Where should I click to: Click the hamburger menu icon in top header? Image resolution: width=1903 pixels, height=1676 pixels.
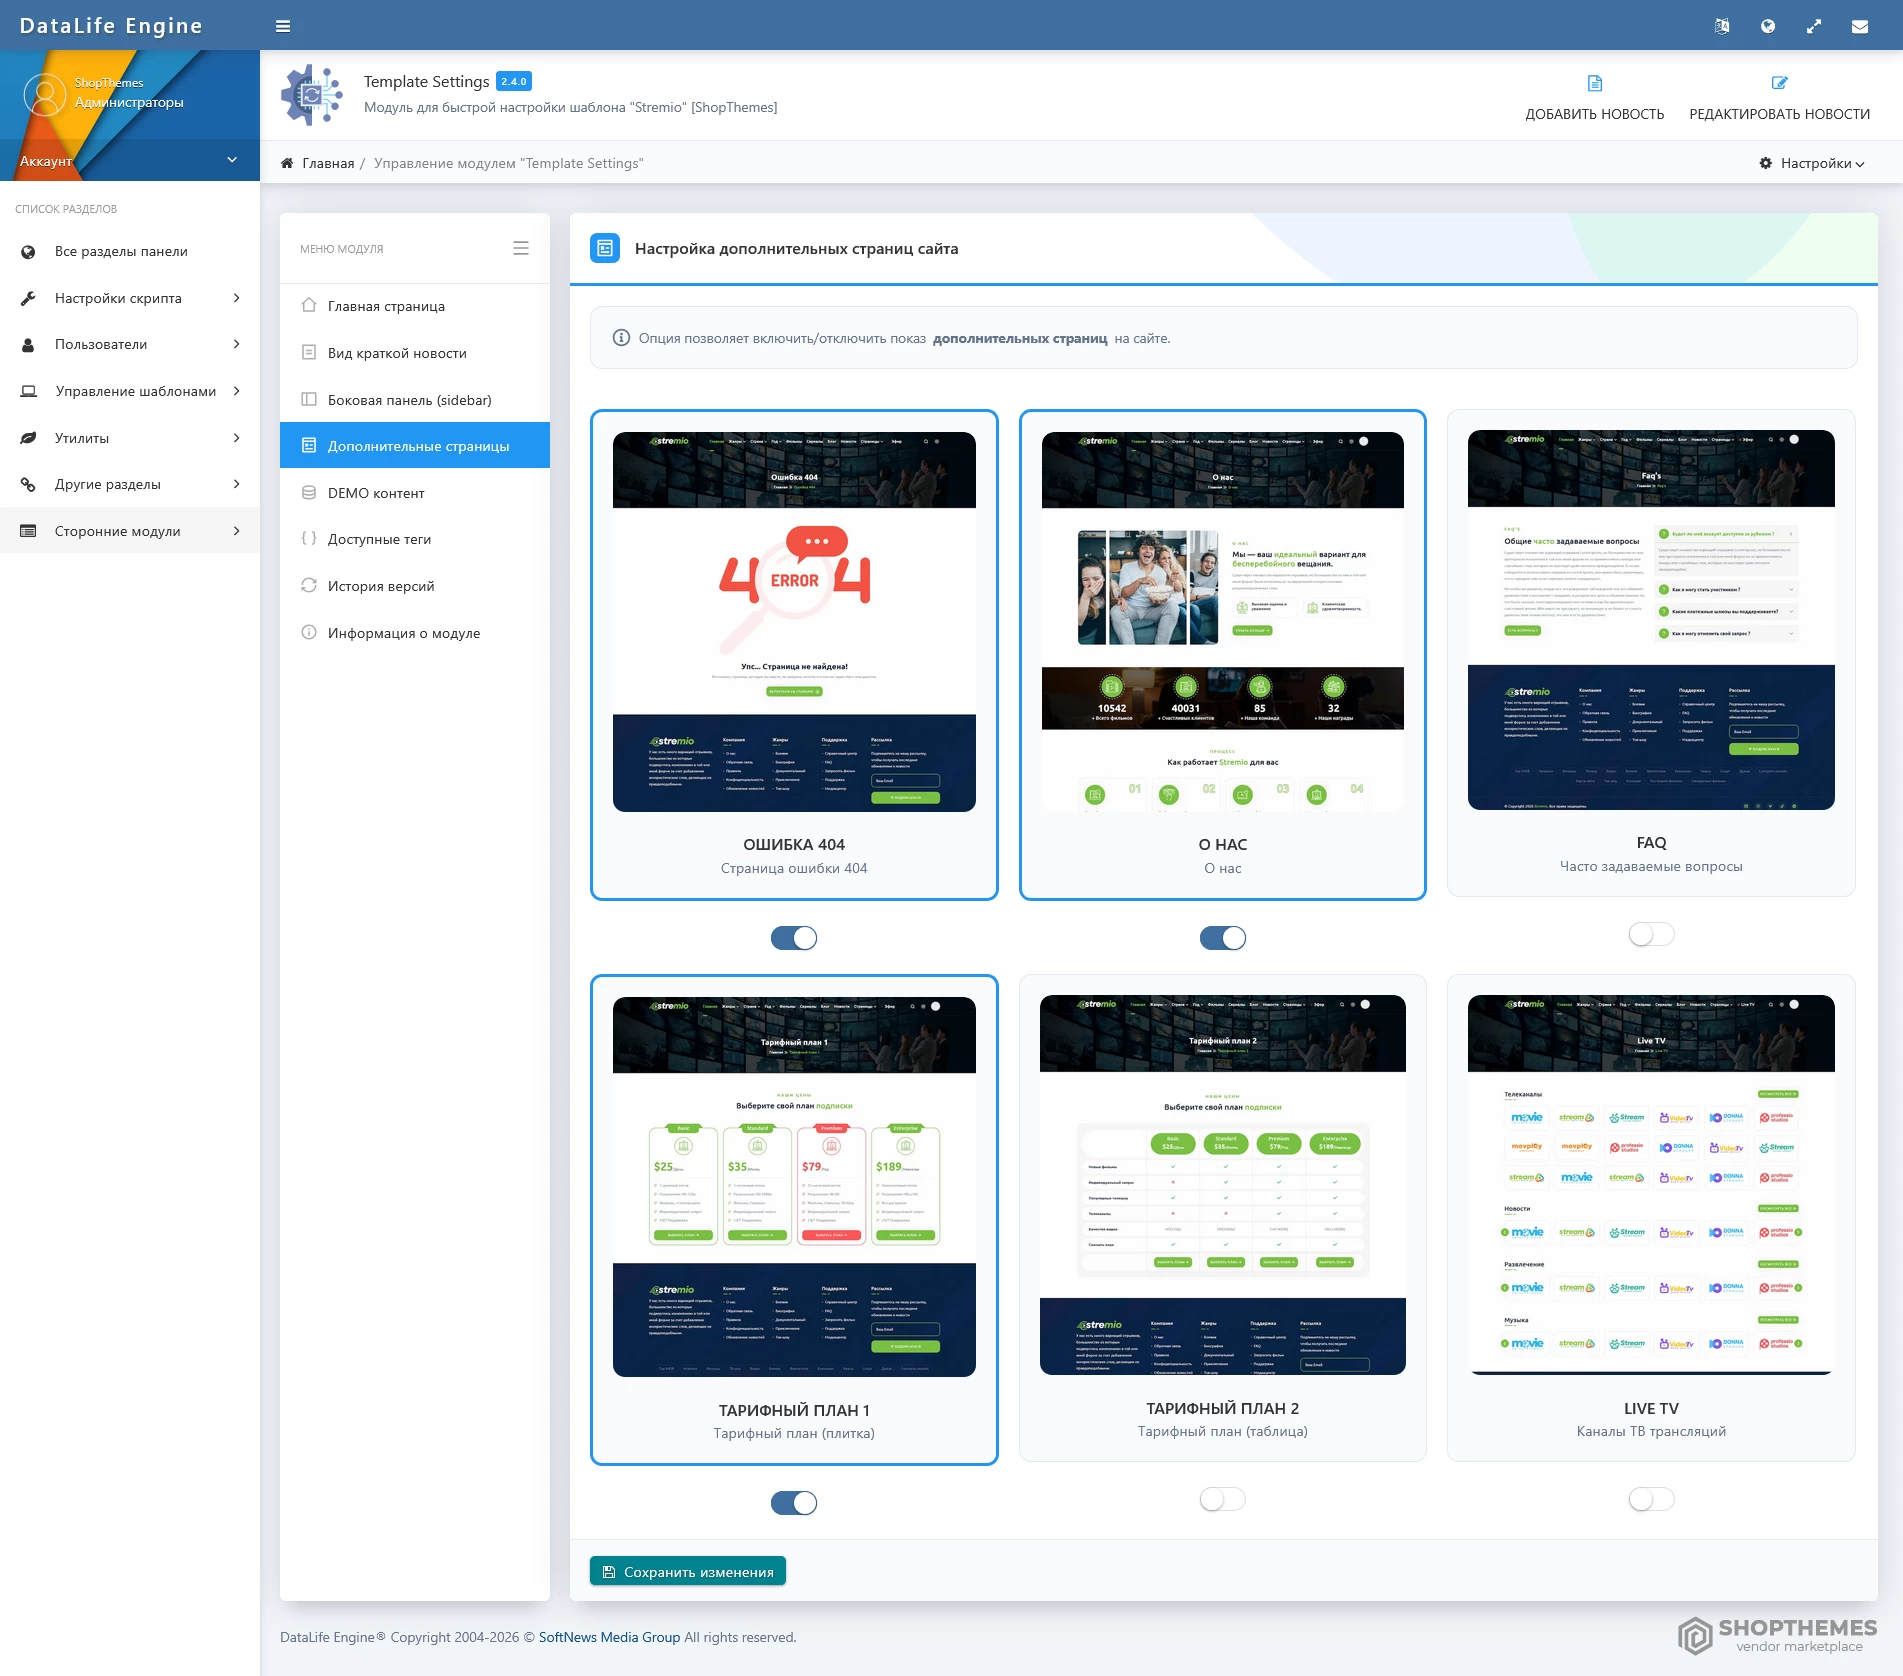coord(283,26)
